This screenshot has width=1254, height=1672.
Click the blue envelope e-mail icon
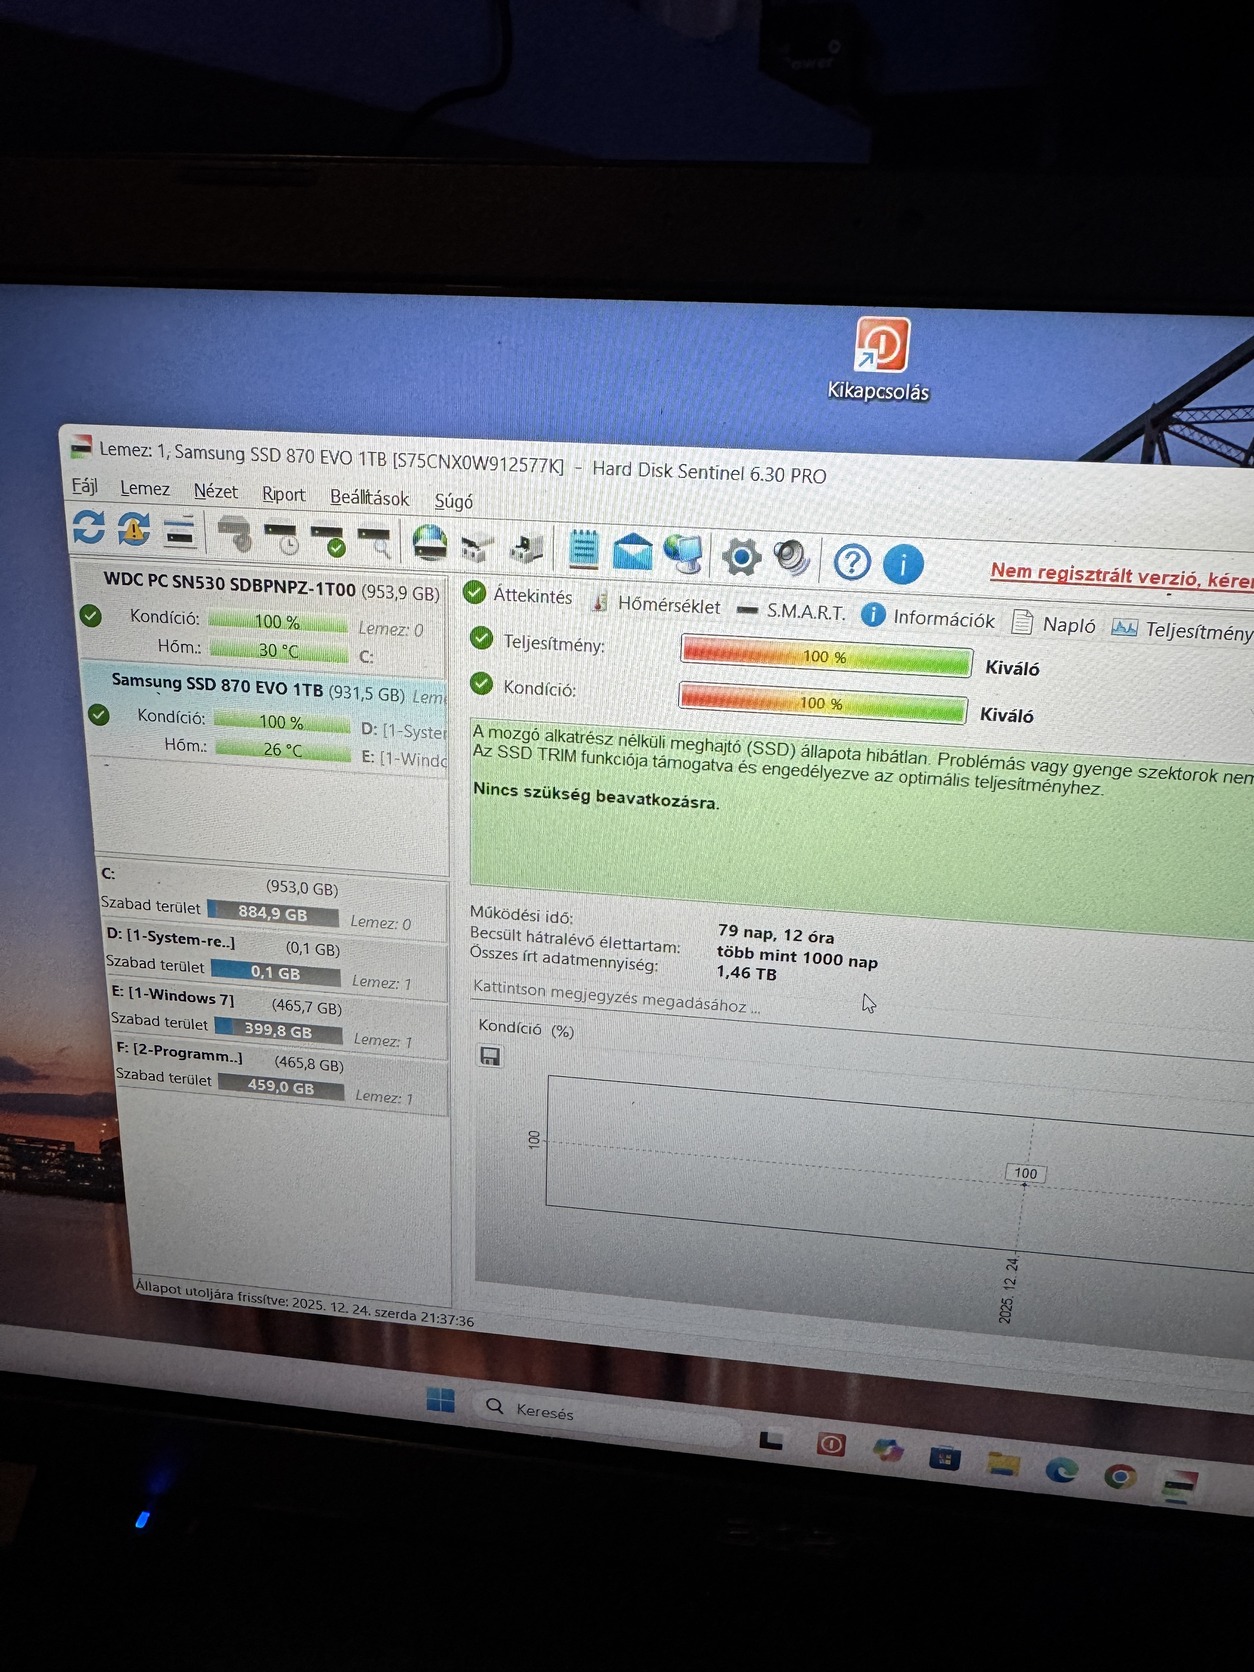point(633,551)
